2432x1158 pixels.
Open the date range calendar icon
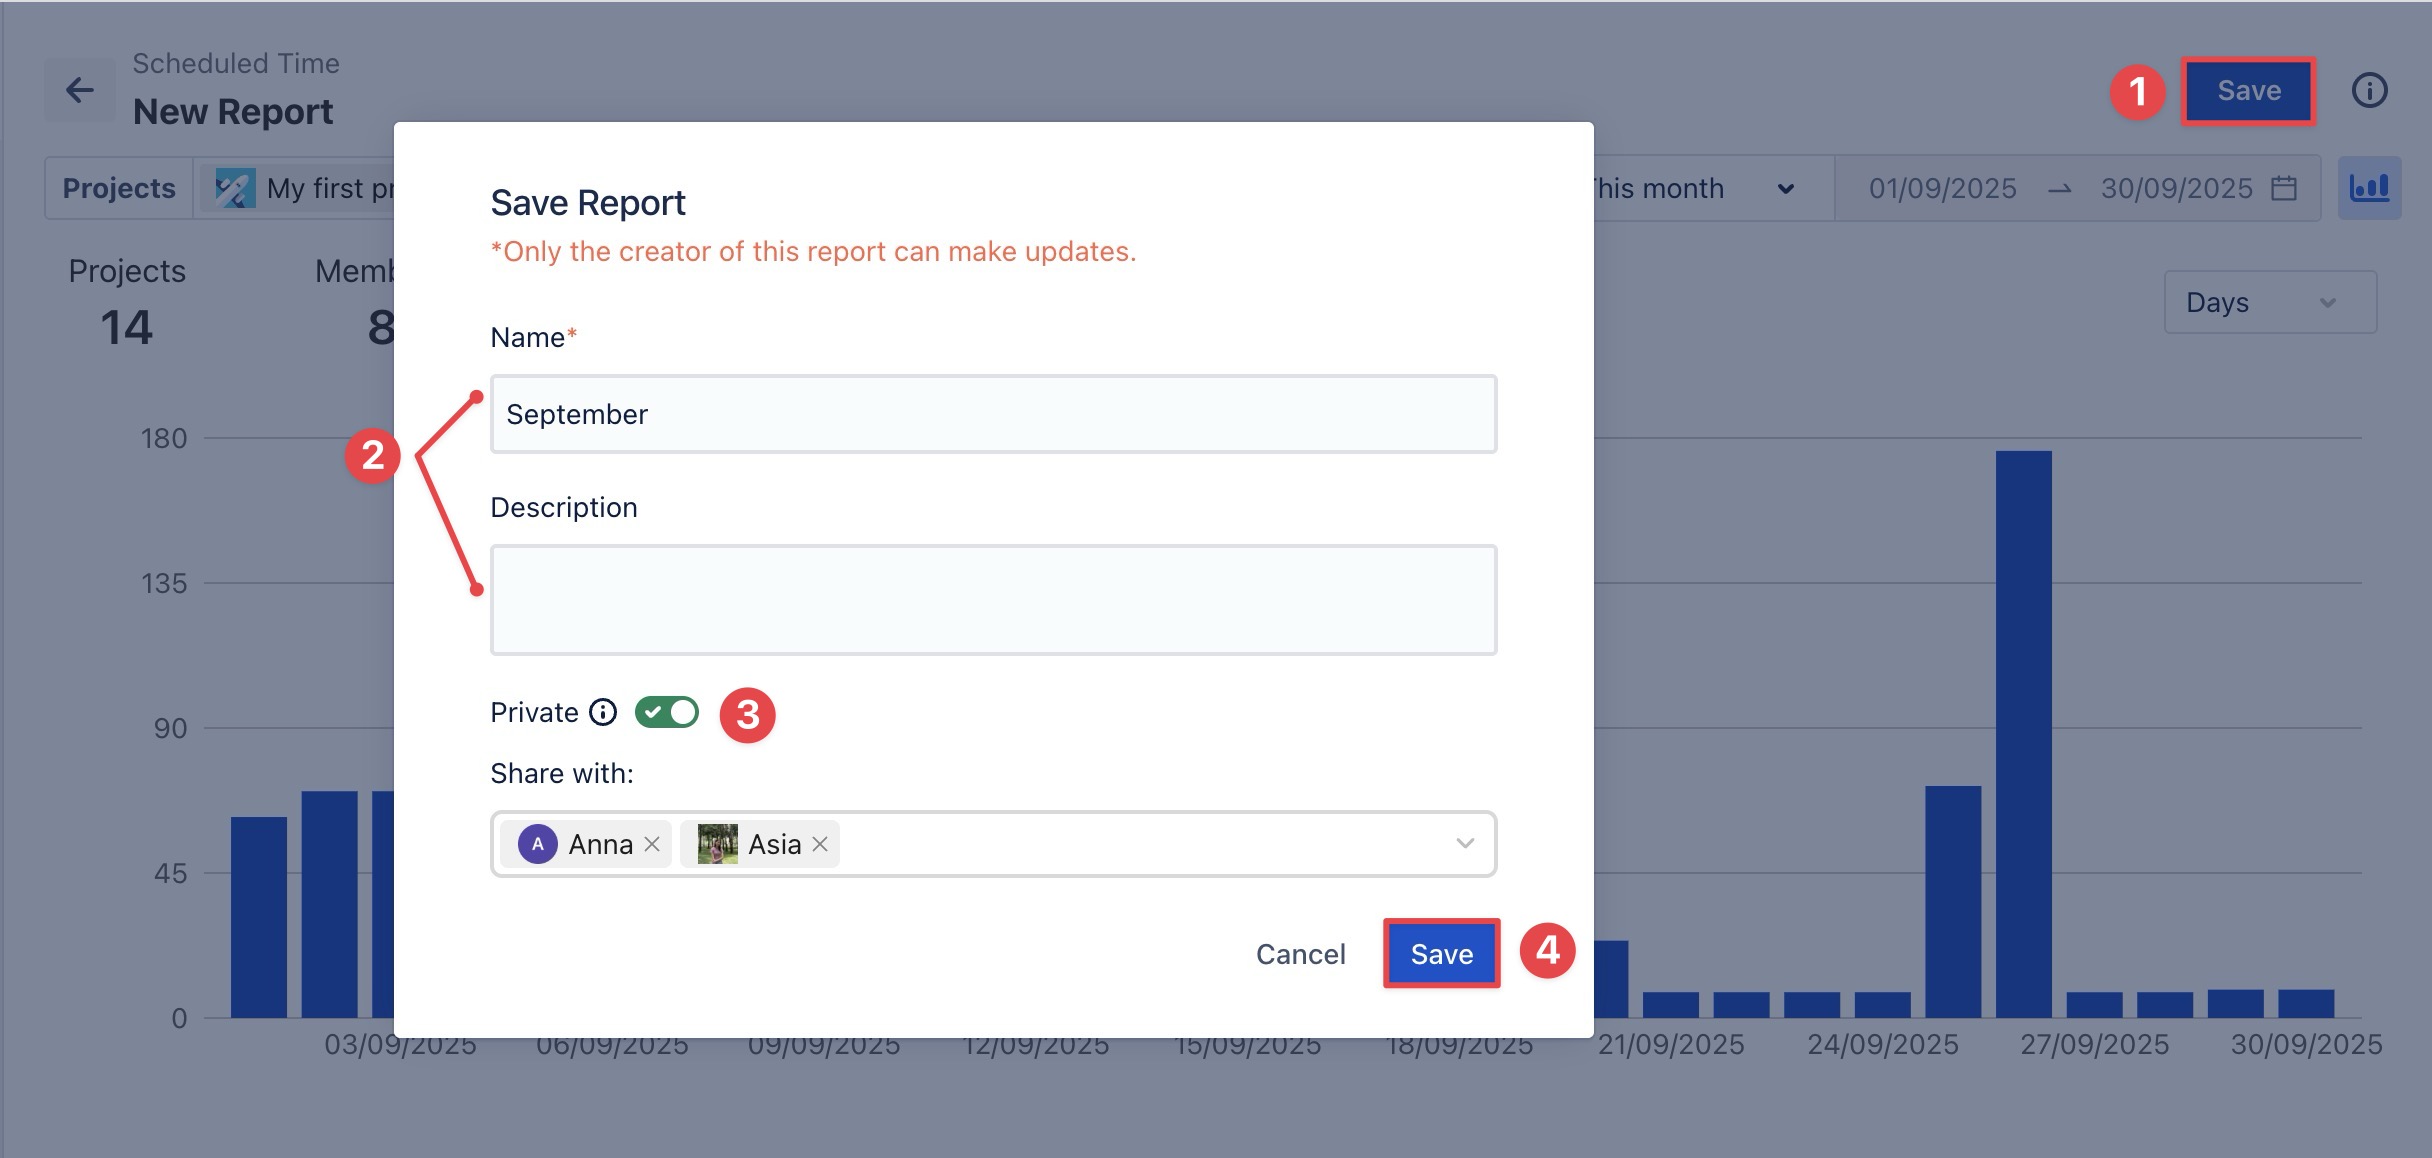2284,188
